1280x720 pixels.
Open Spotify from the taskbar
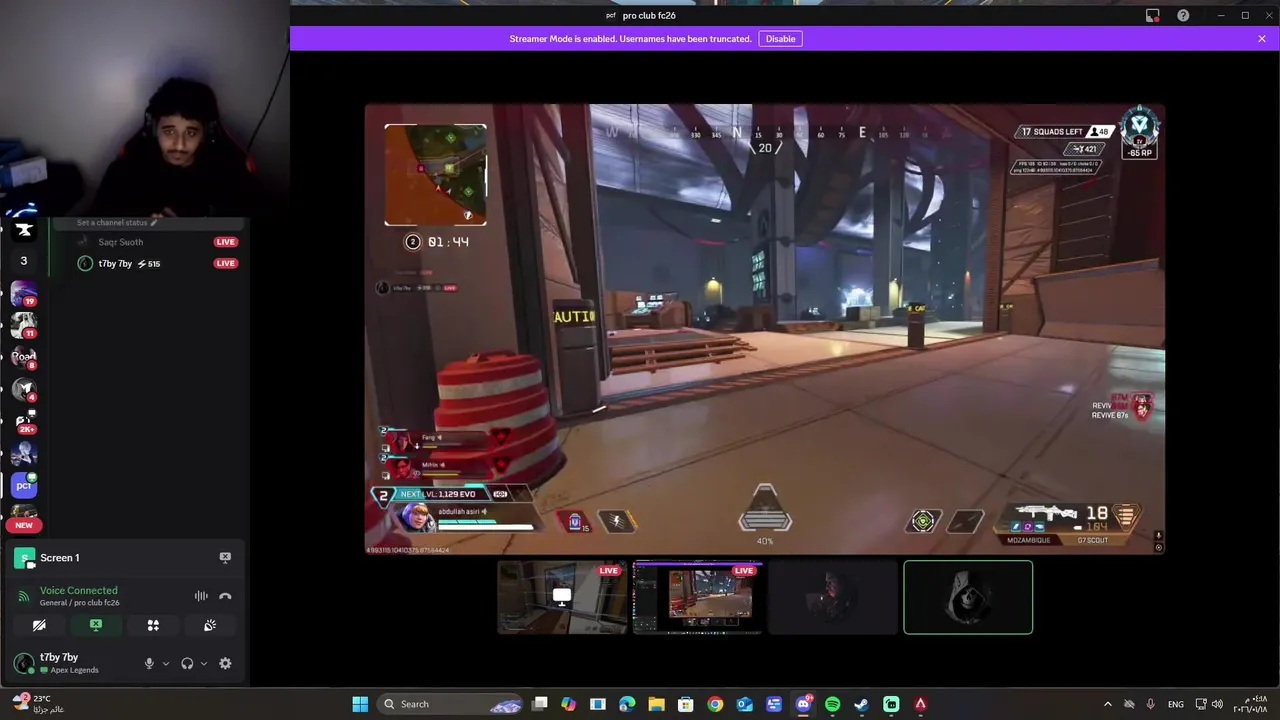pos(832,704)
